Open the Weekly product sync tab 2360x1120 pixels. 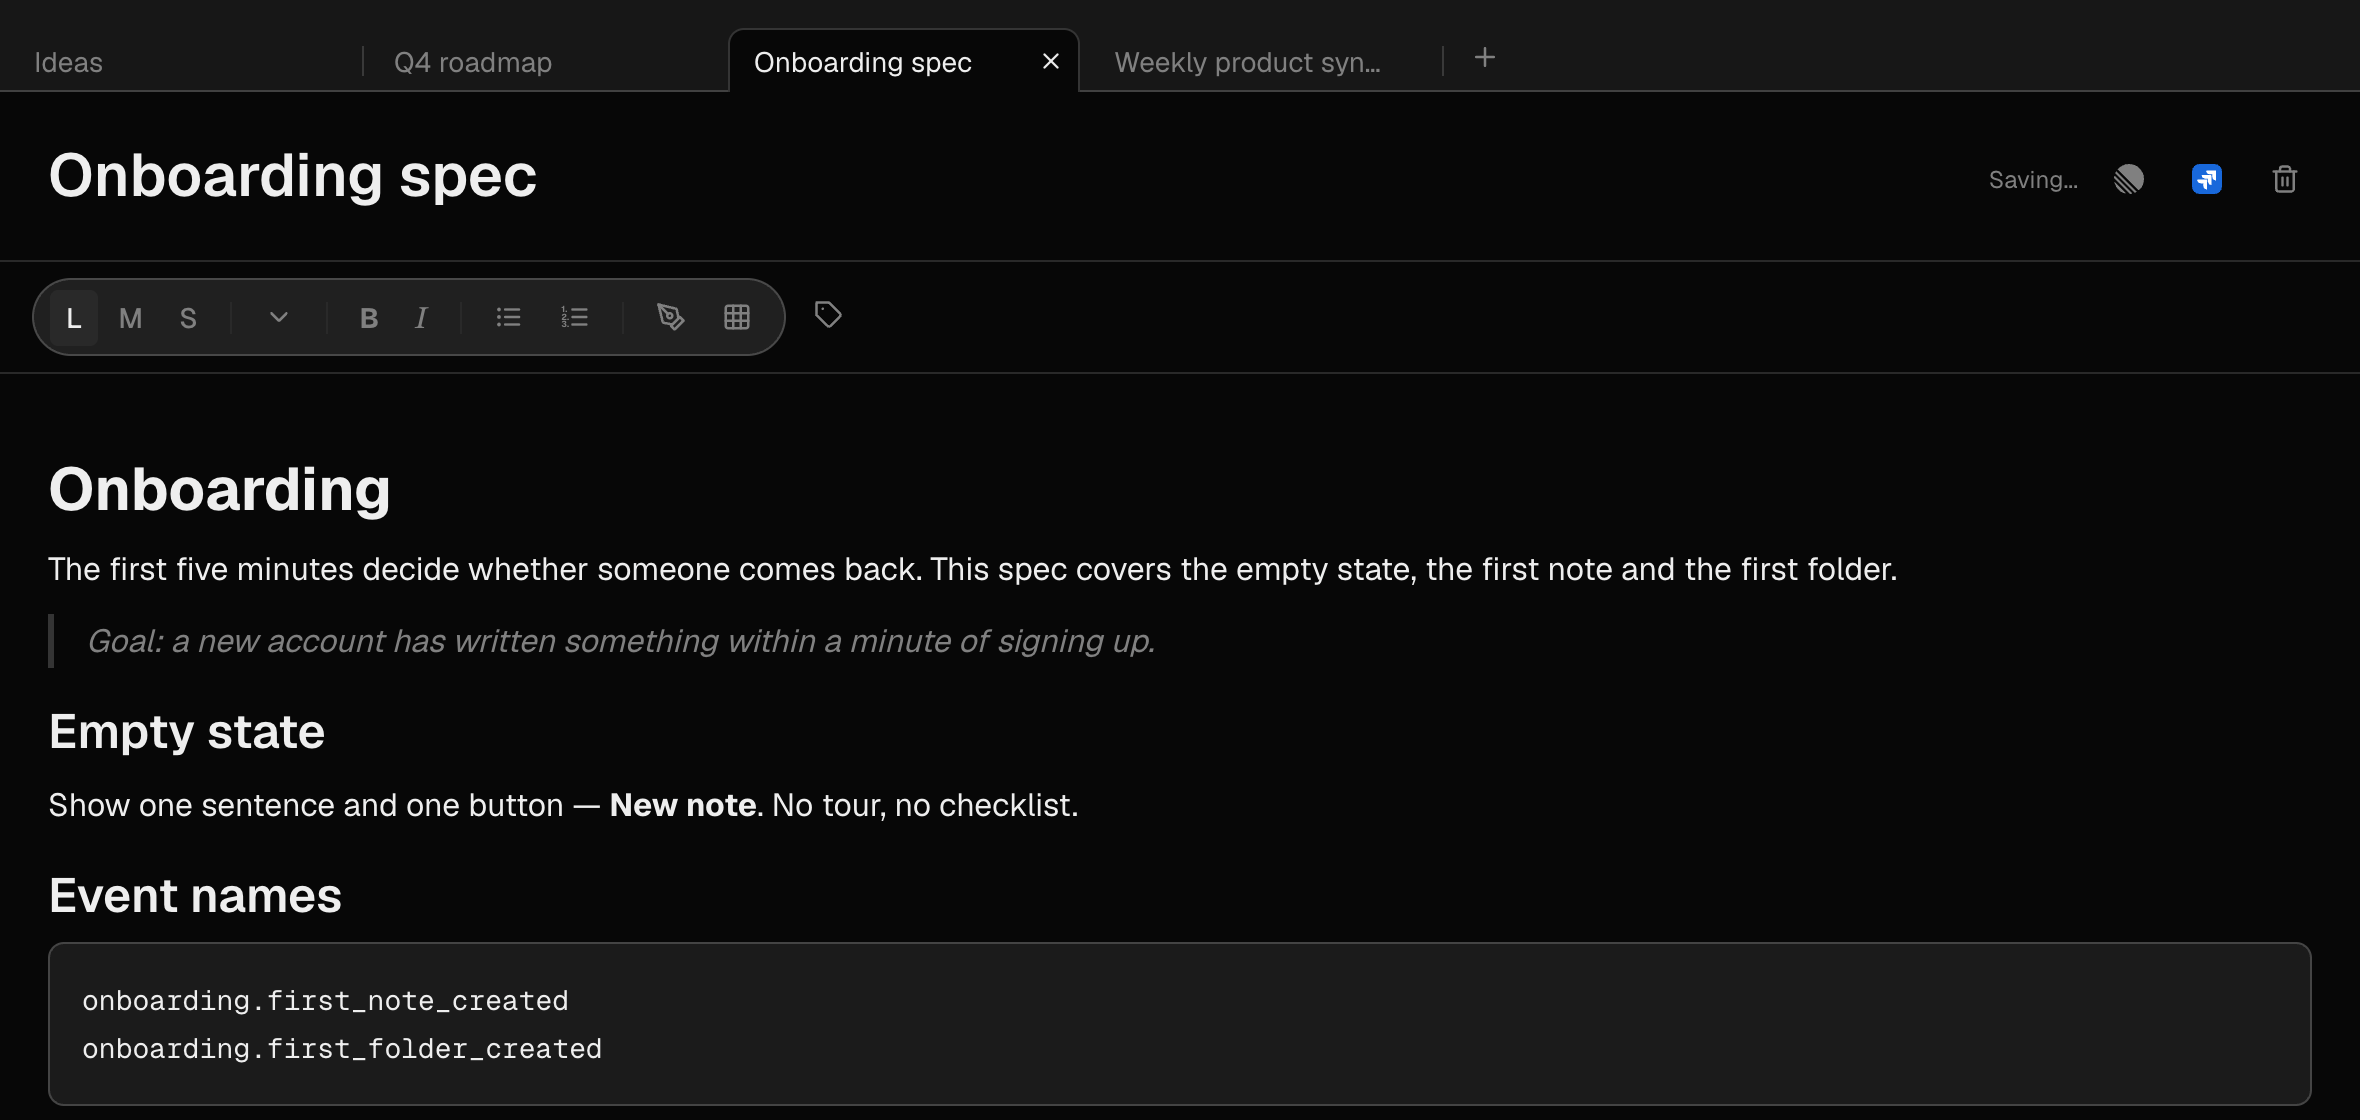click(1247, 62)
